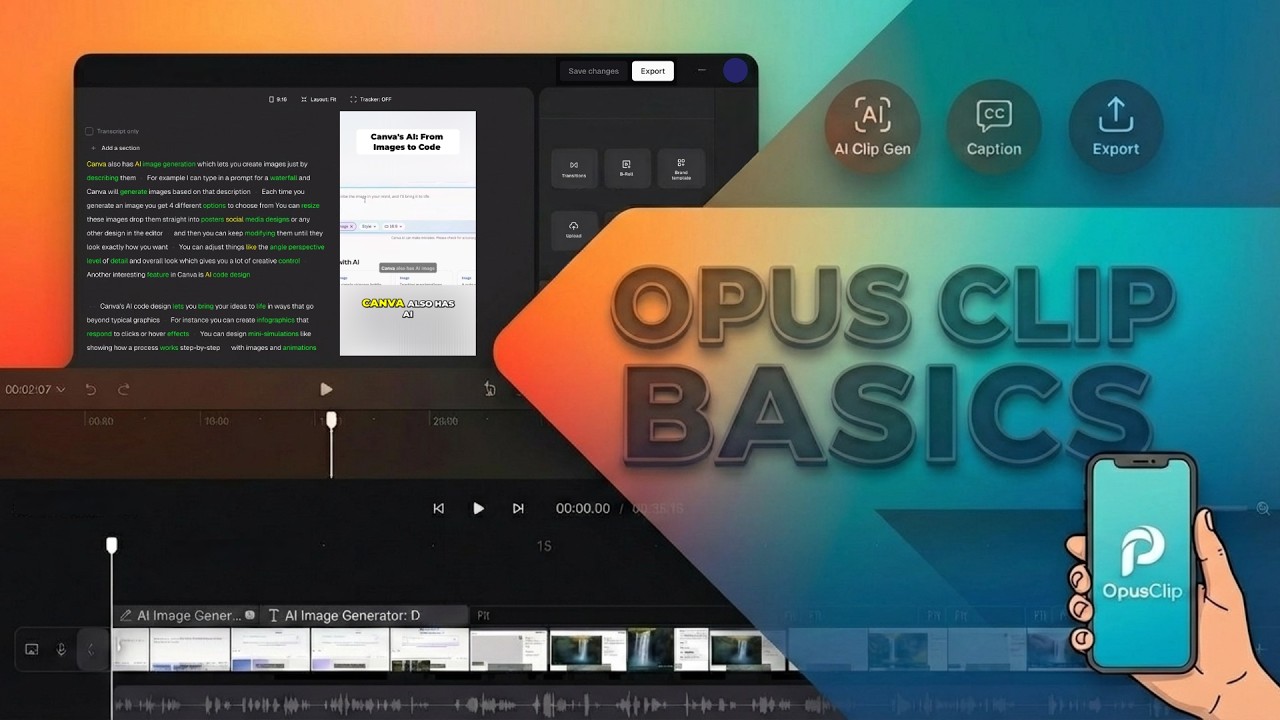
Task: Open the AI Clip Gen round icon
Action: (x=872, y=127)
